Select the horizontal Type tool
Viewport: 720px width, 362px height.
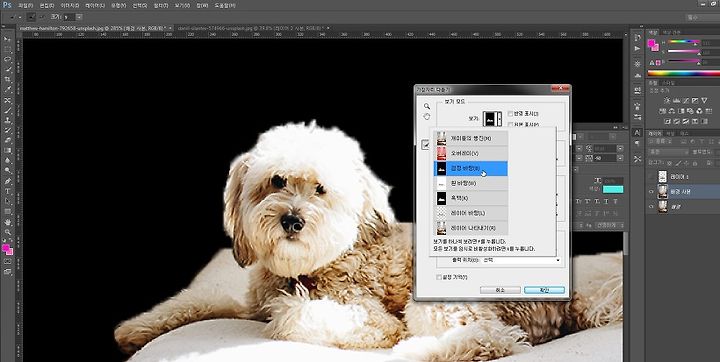pyautogui.click(x=7, y=191)
